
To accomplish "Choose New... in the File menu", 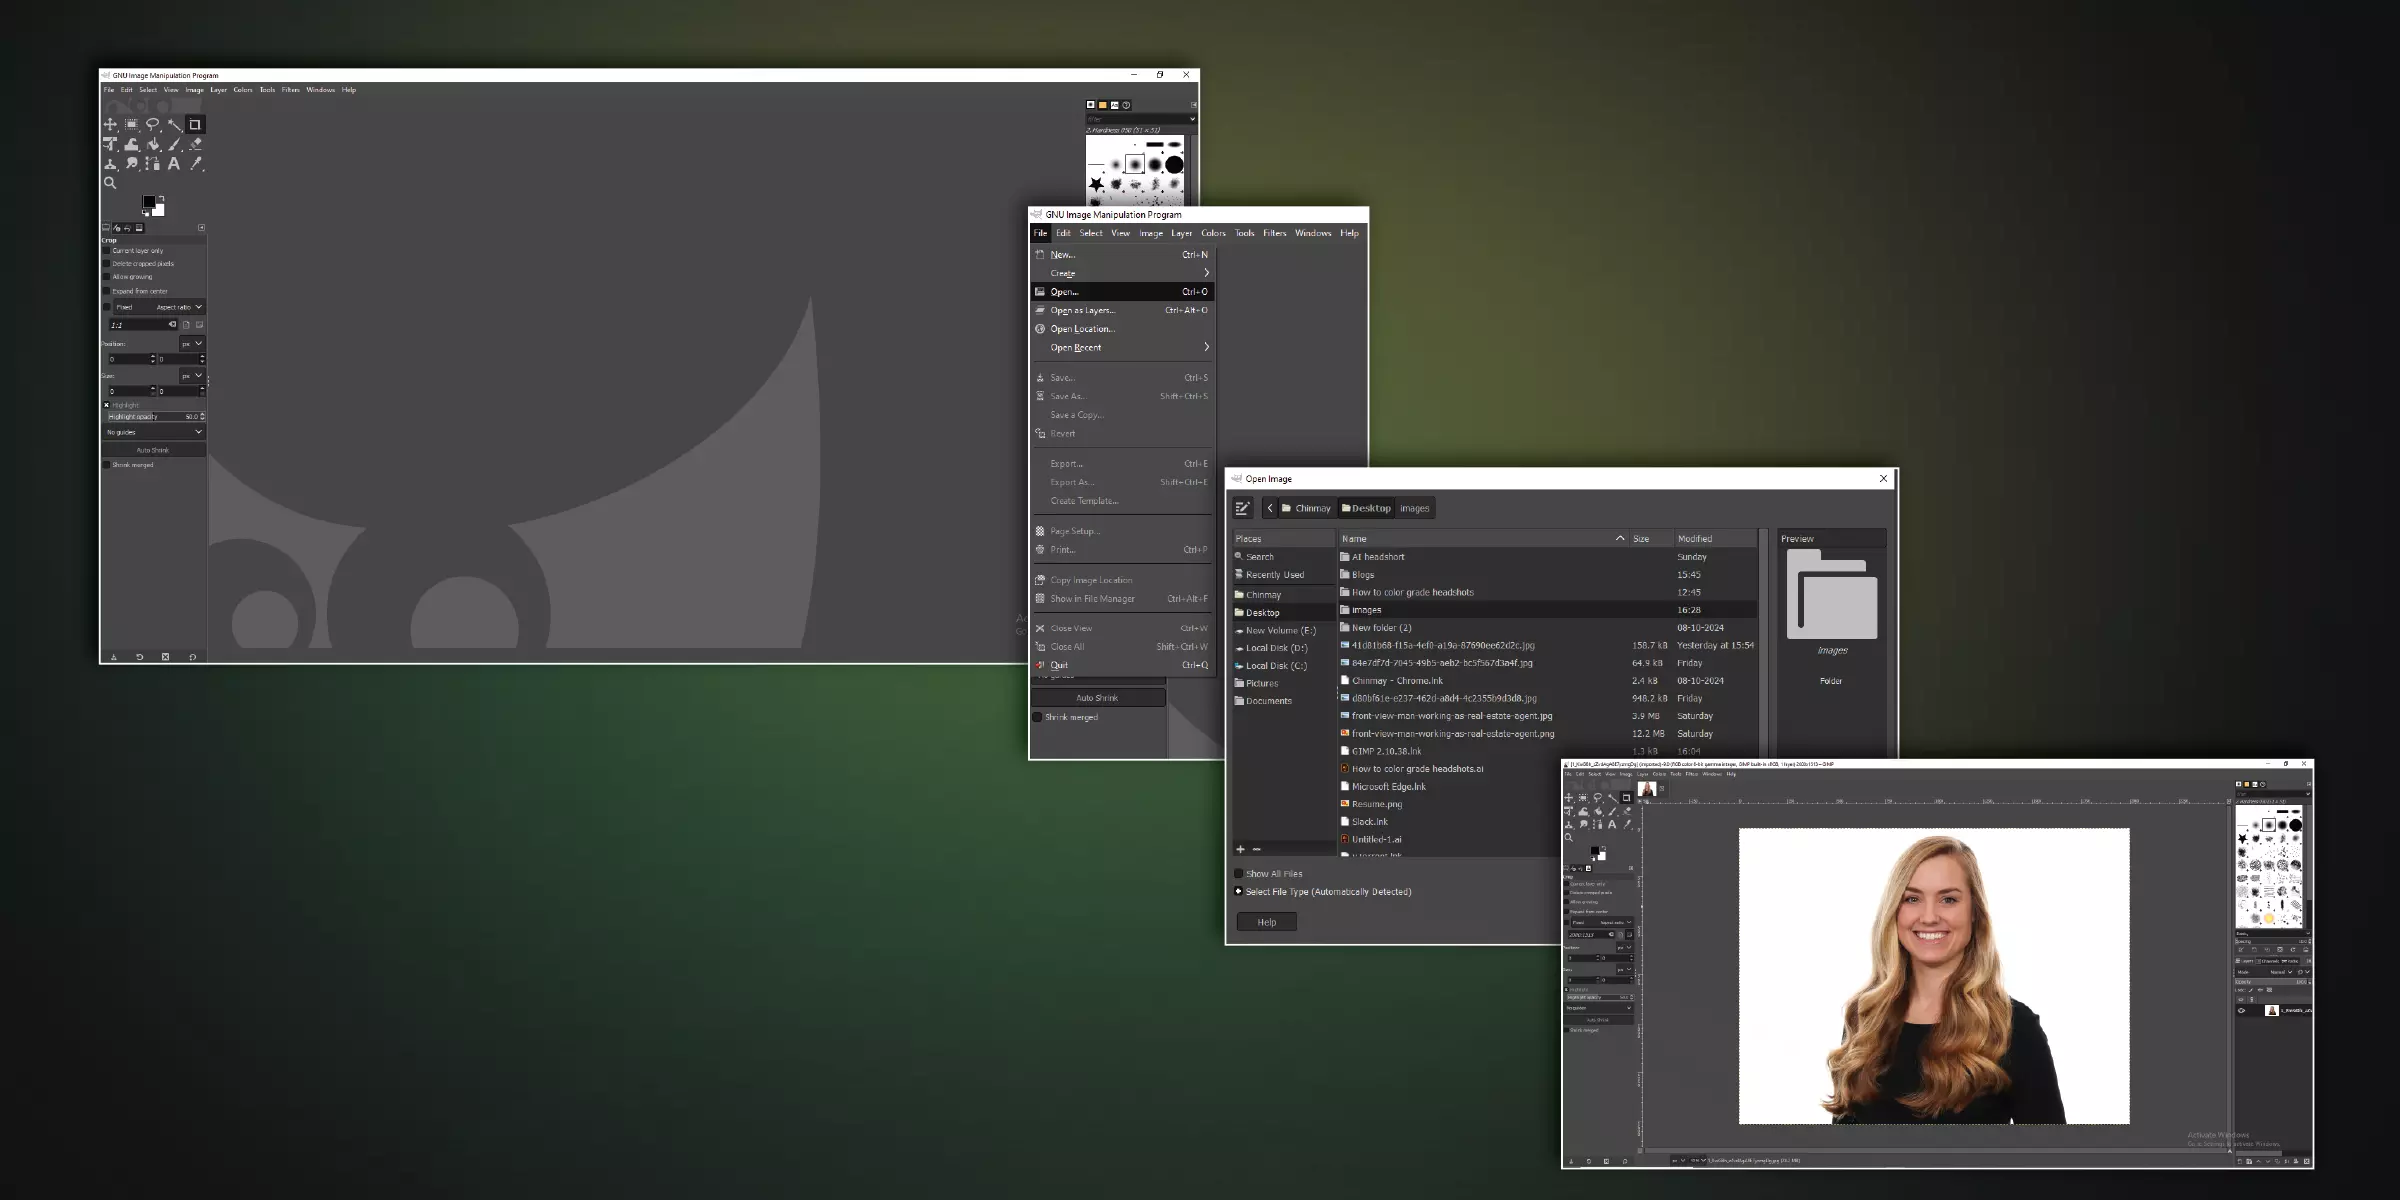I will [1123, 255].
